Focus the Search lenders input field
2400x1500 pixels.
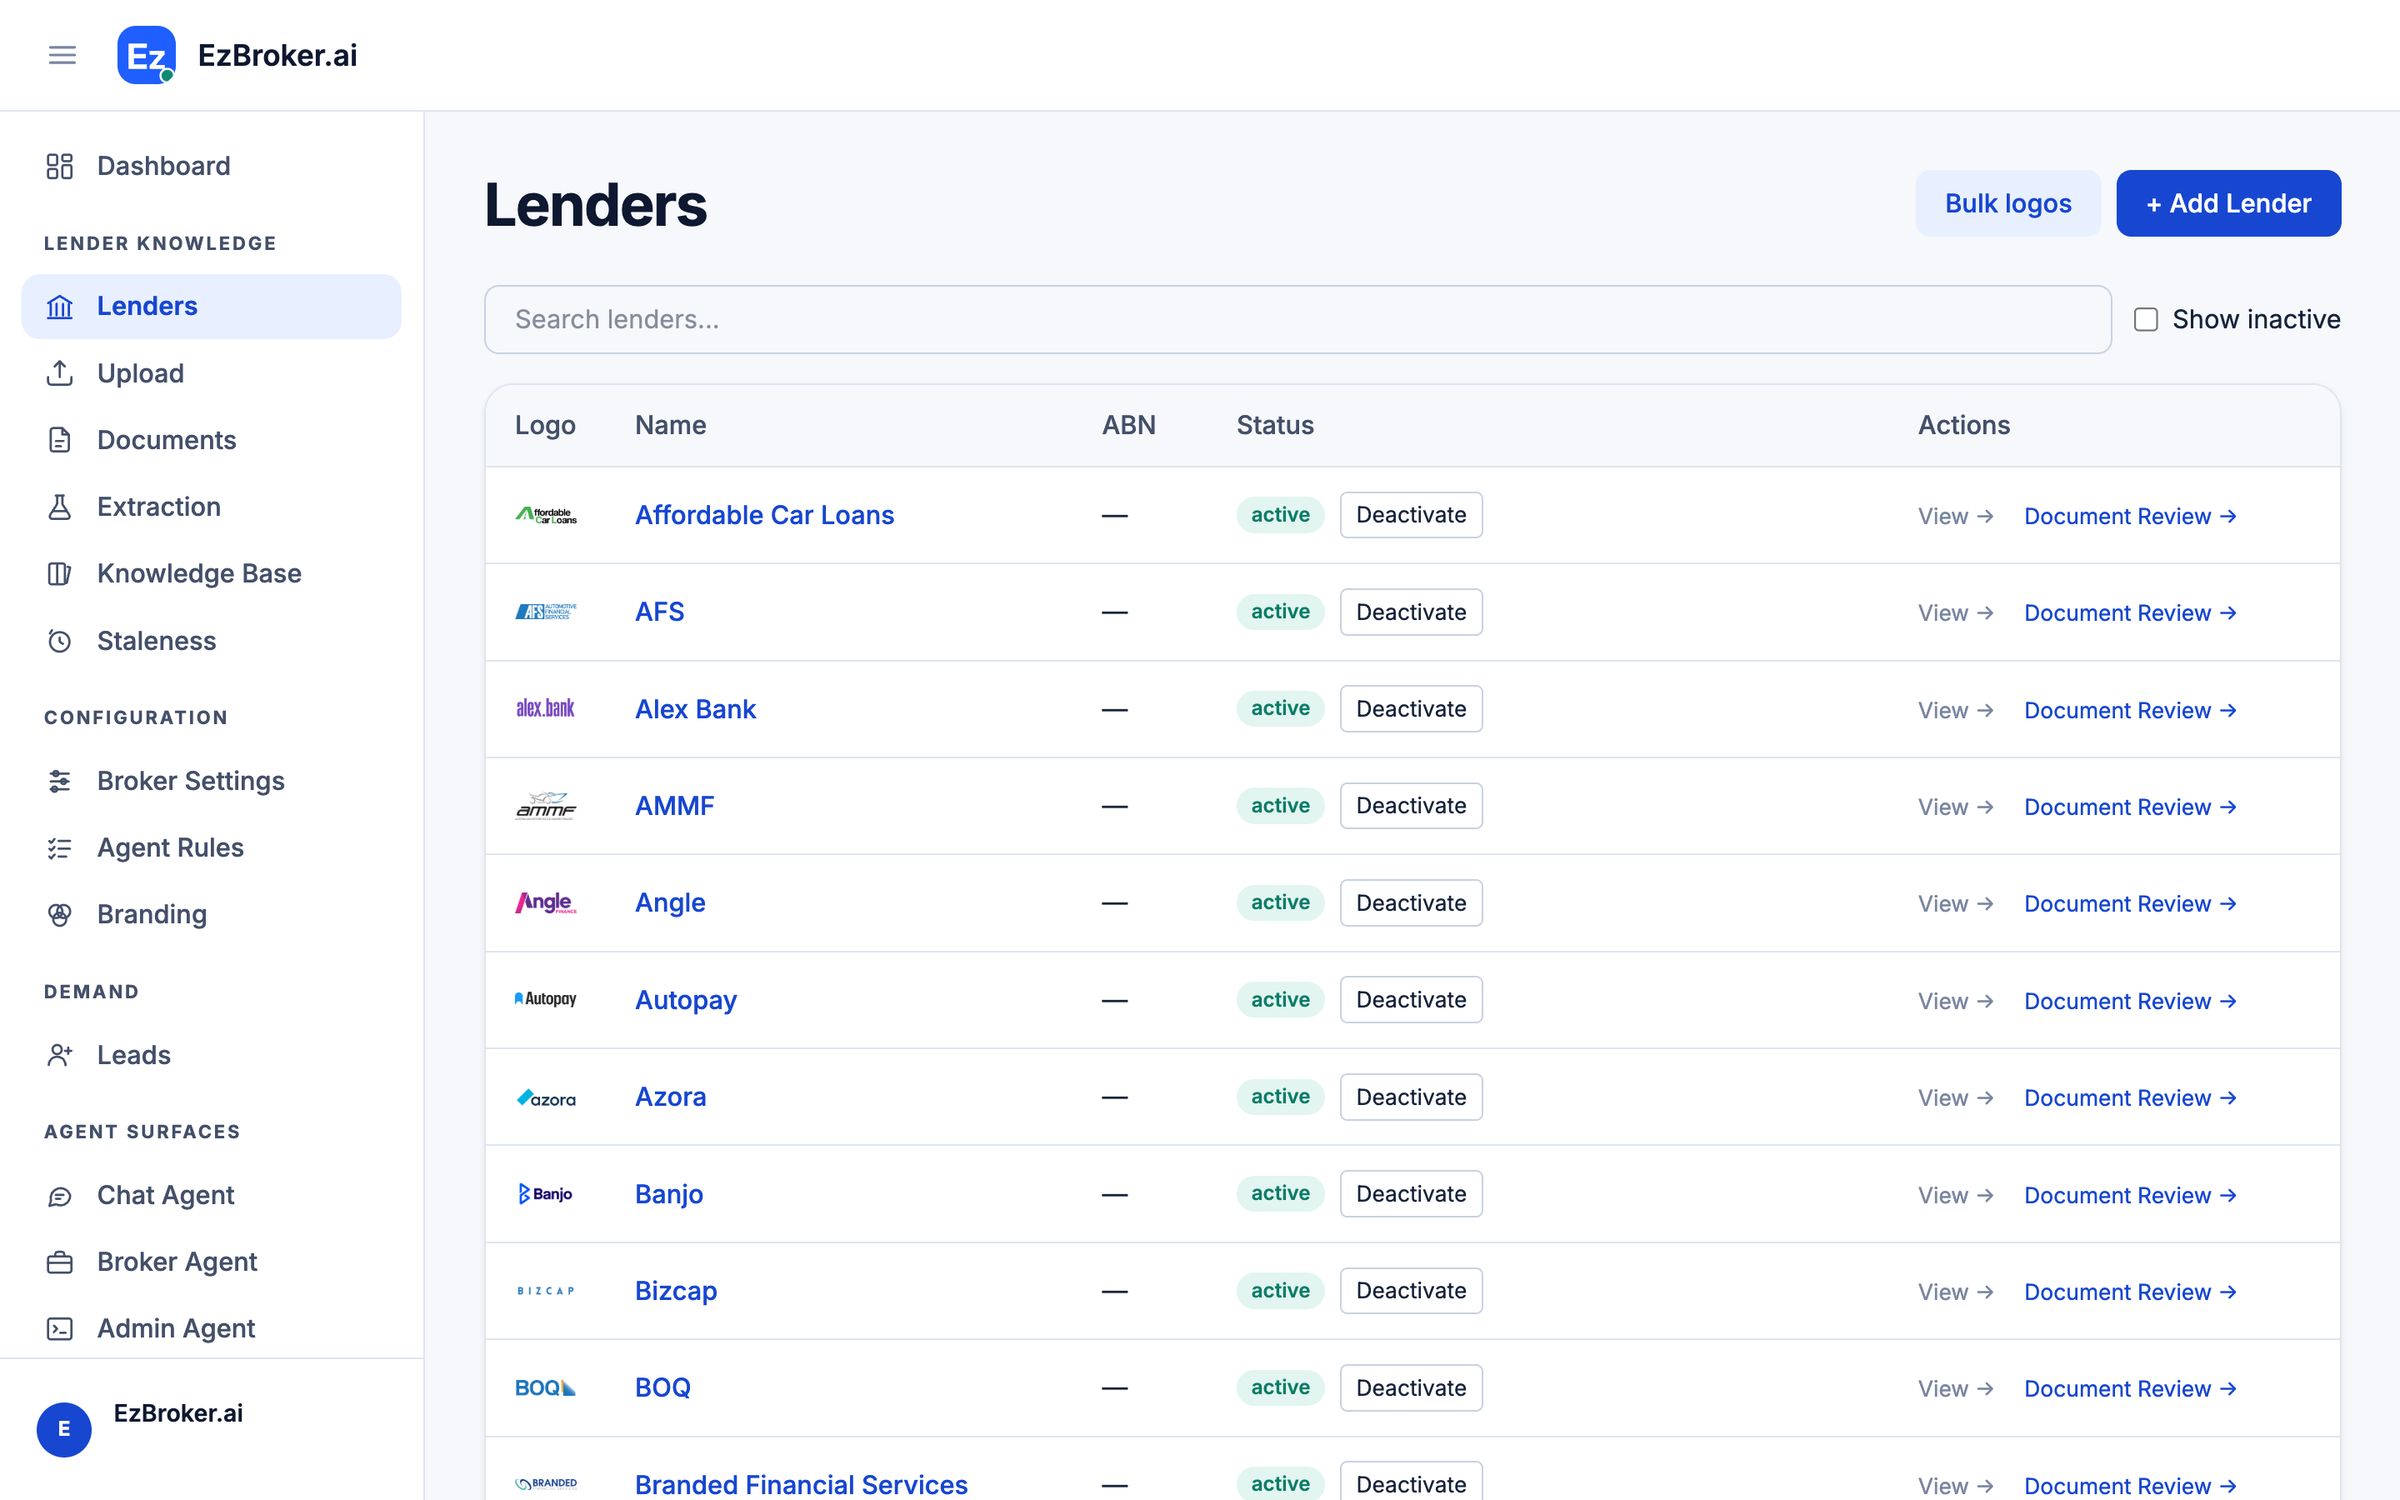click(x=1298, y=319)
